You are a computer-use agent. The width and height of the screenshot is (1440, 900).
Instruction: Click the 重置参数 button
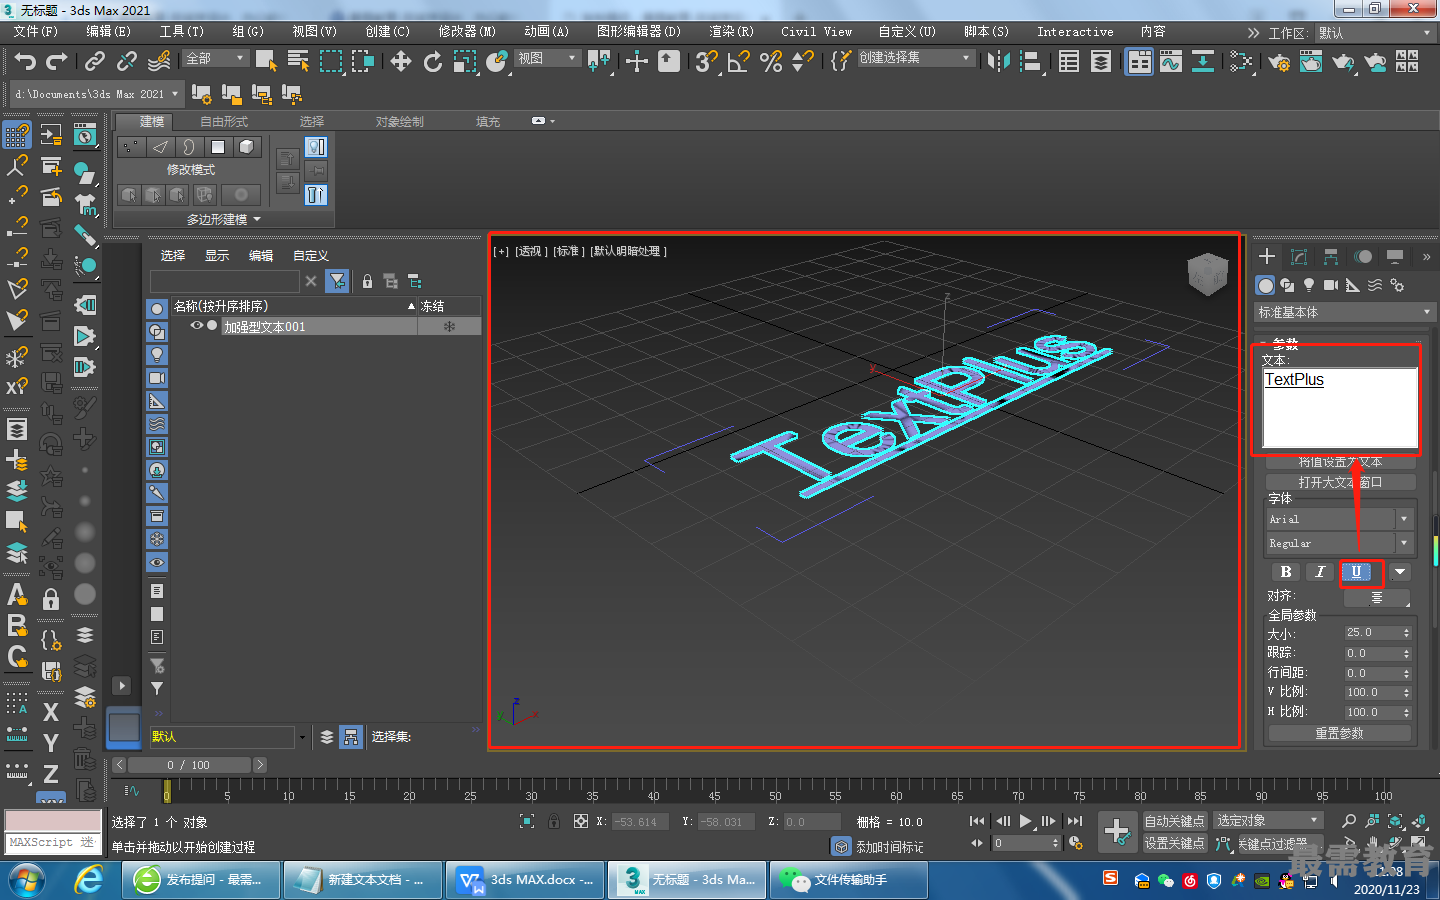(1340, 734)
